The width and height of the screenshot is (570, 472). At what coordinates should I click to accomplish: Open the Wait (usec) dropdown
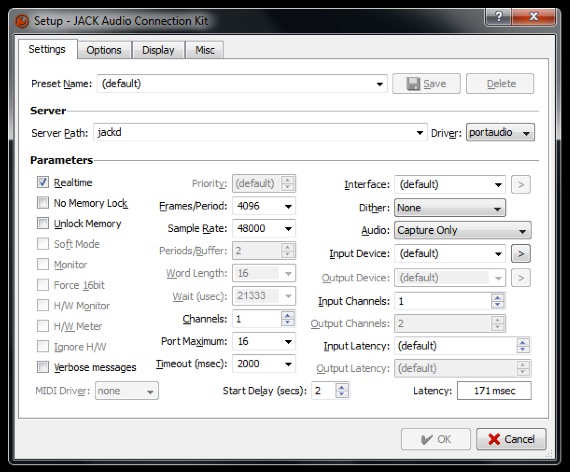[264, 296]
